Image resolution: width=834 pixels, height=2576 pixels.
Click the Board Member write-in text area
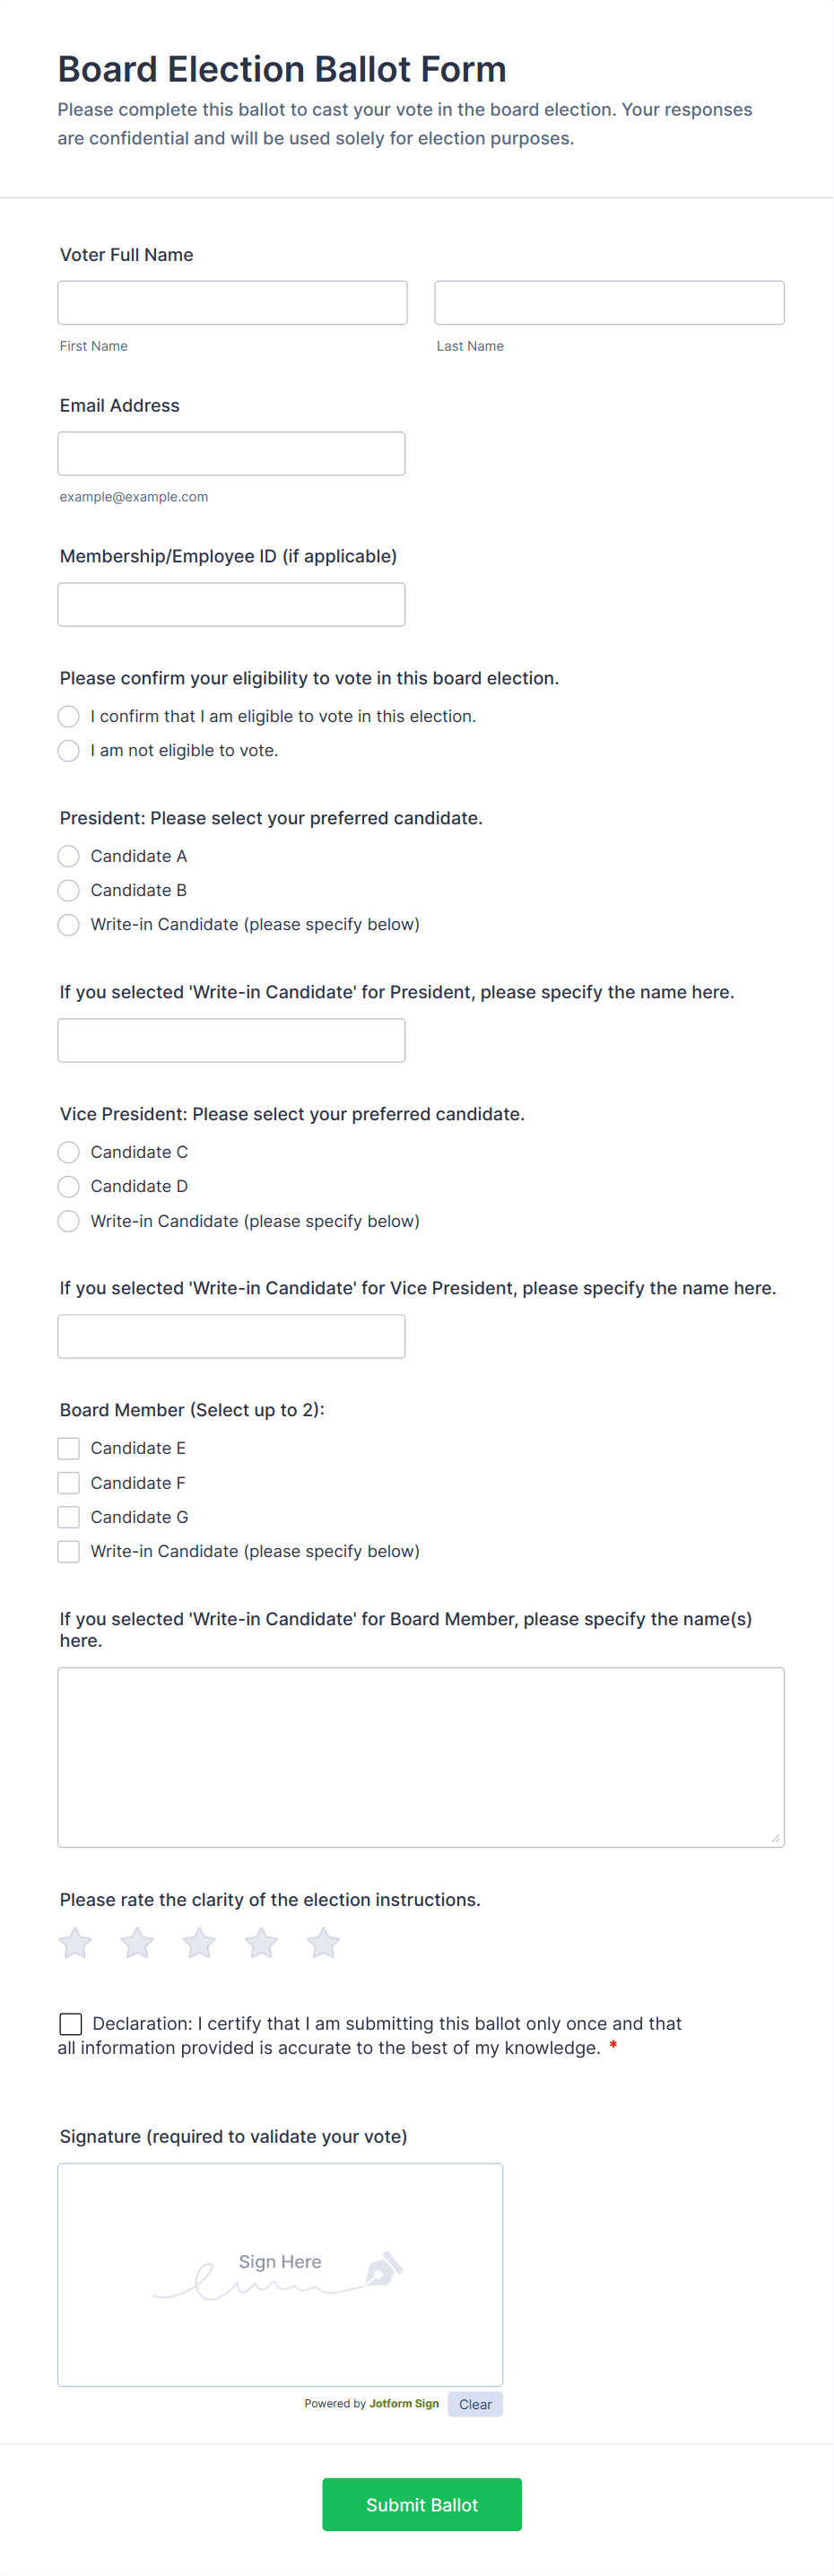coord(420,1756)
